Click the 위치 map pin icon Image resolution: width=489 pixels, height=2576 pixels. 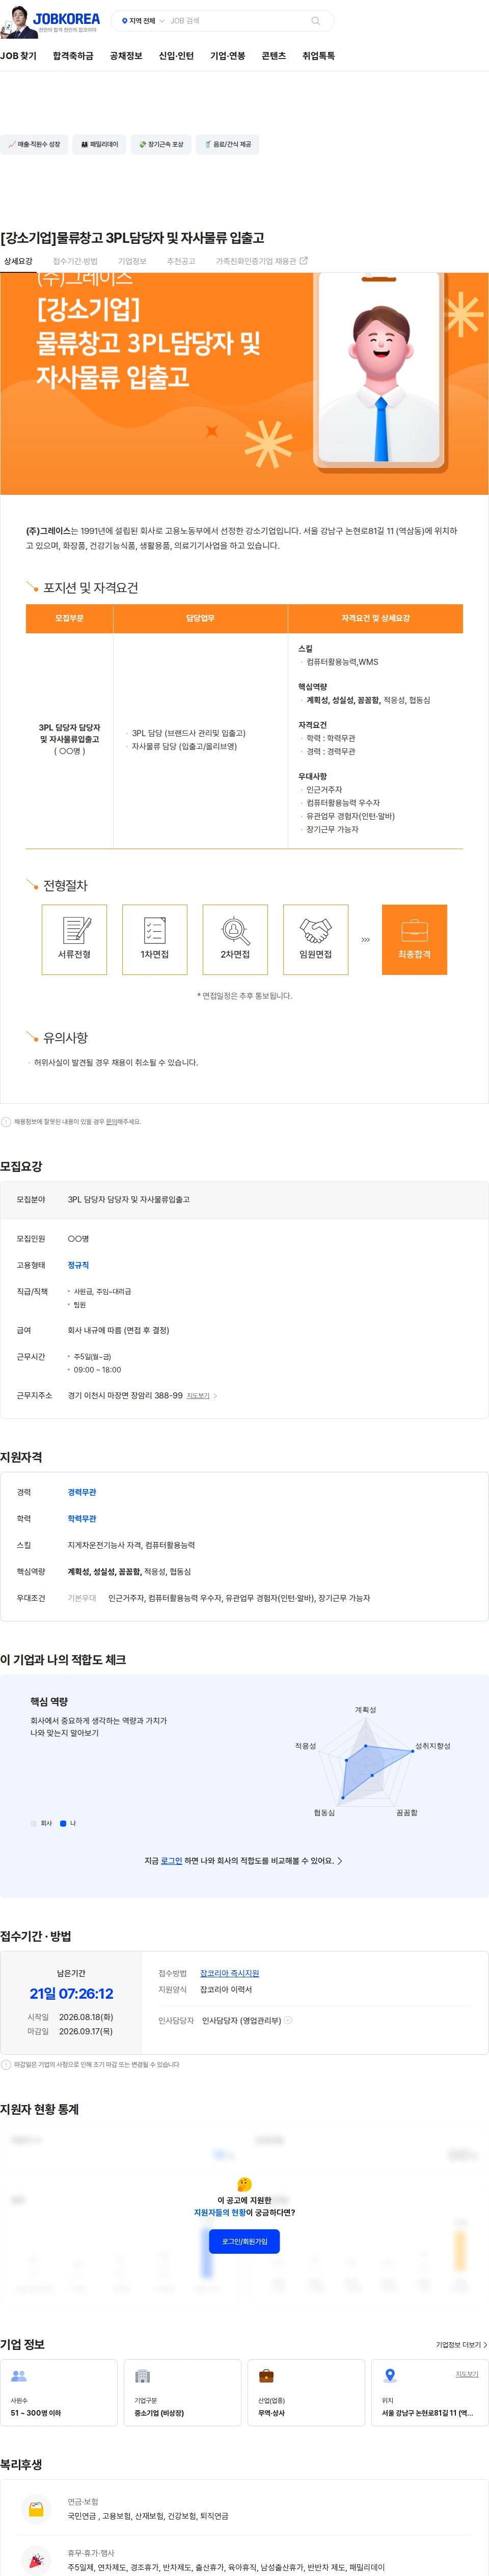click(390, 2376)
